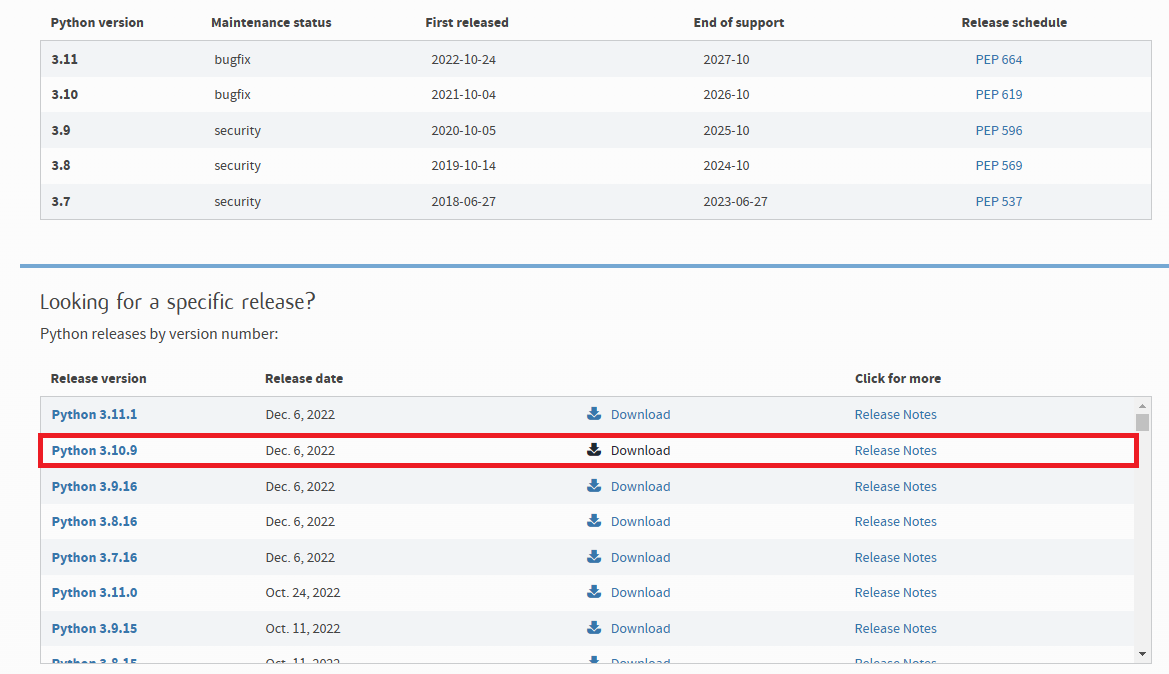Open PEP 596 release schedule
The image size is (1169, 674).
pyautogui.click(x=998, y=130)
